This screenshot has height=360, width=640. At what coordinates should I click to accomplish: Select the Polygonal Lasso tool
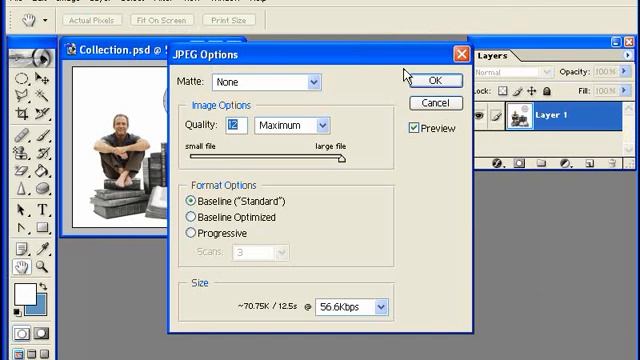[x=21, y=96]
